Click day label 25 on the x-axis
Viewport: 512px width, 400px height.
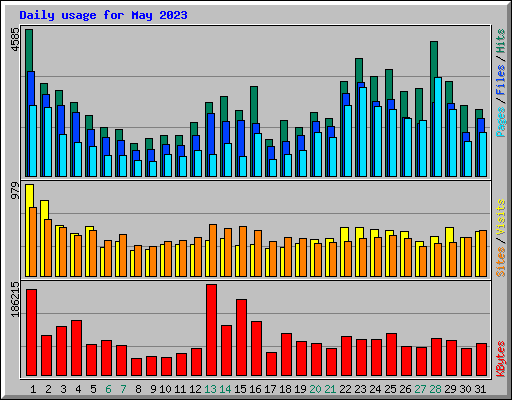[390, 389]
